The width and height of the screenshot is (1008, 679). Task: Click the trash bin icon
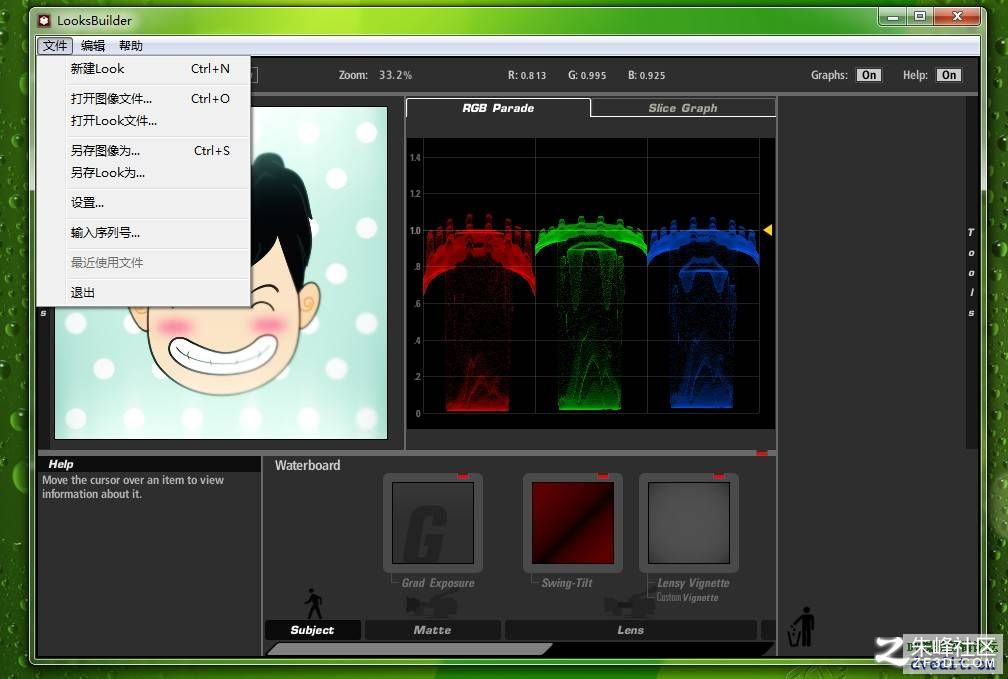(x=802, y=627)
